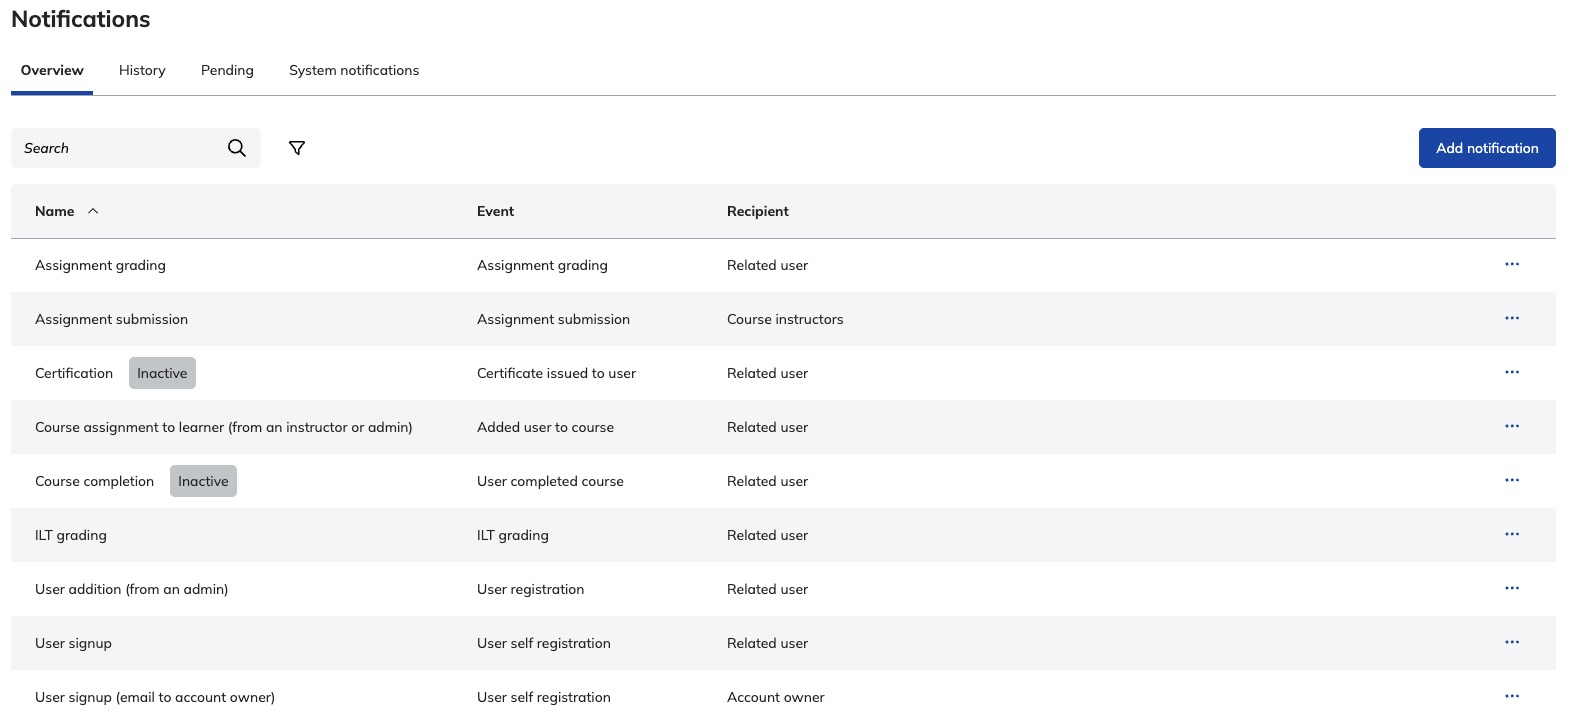
Task: Select the Assignment grading notification name
Action: click(100, 265)
